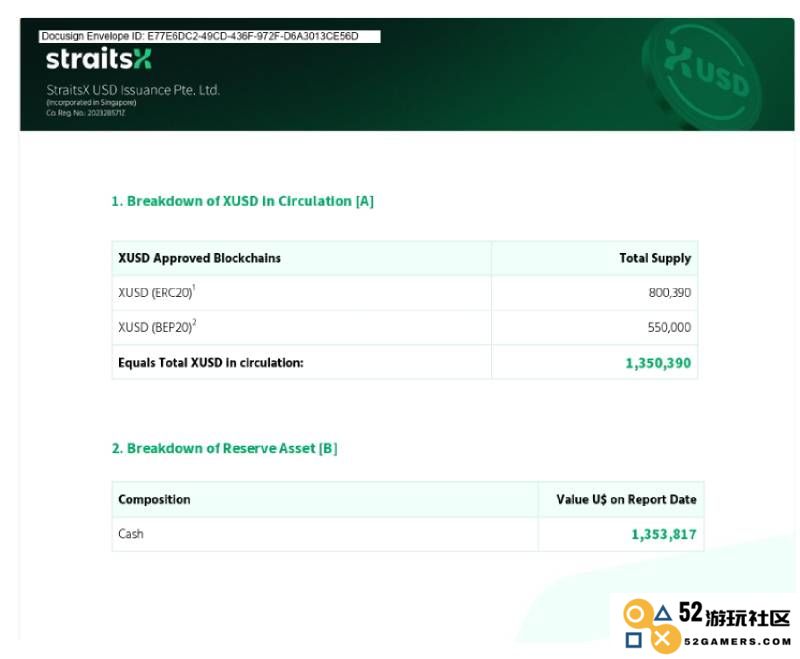Click the reserve value "1,353,817"
The height and width of the screenshot is (659, 800).
click(x=664, y=535)
